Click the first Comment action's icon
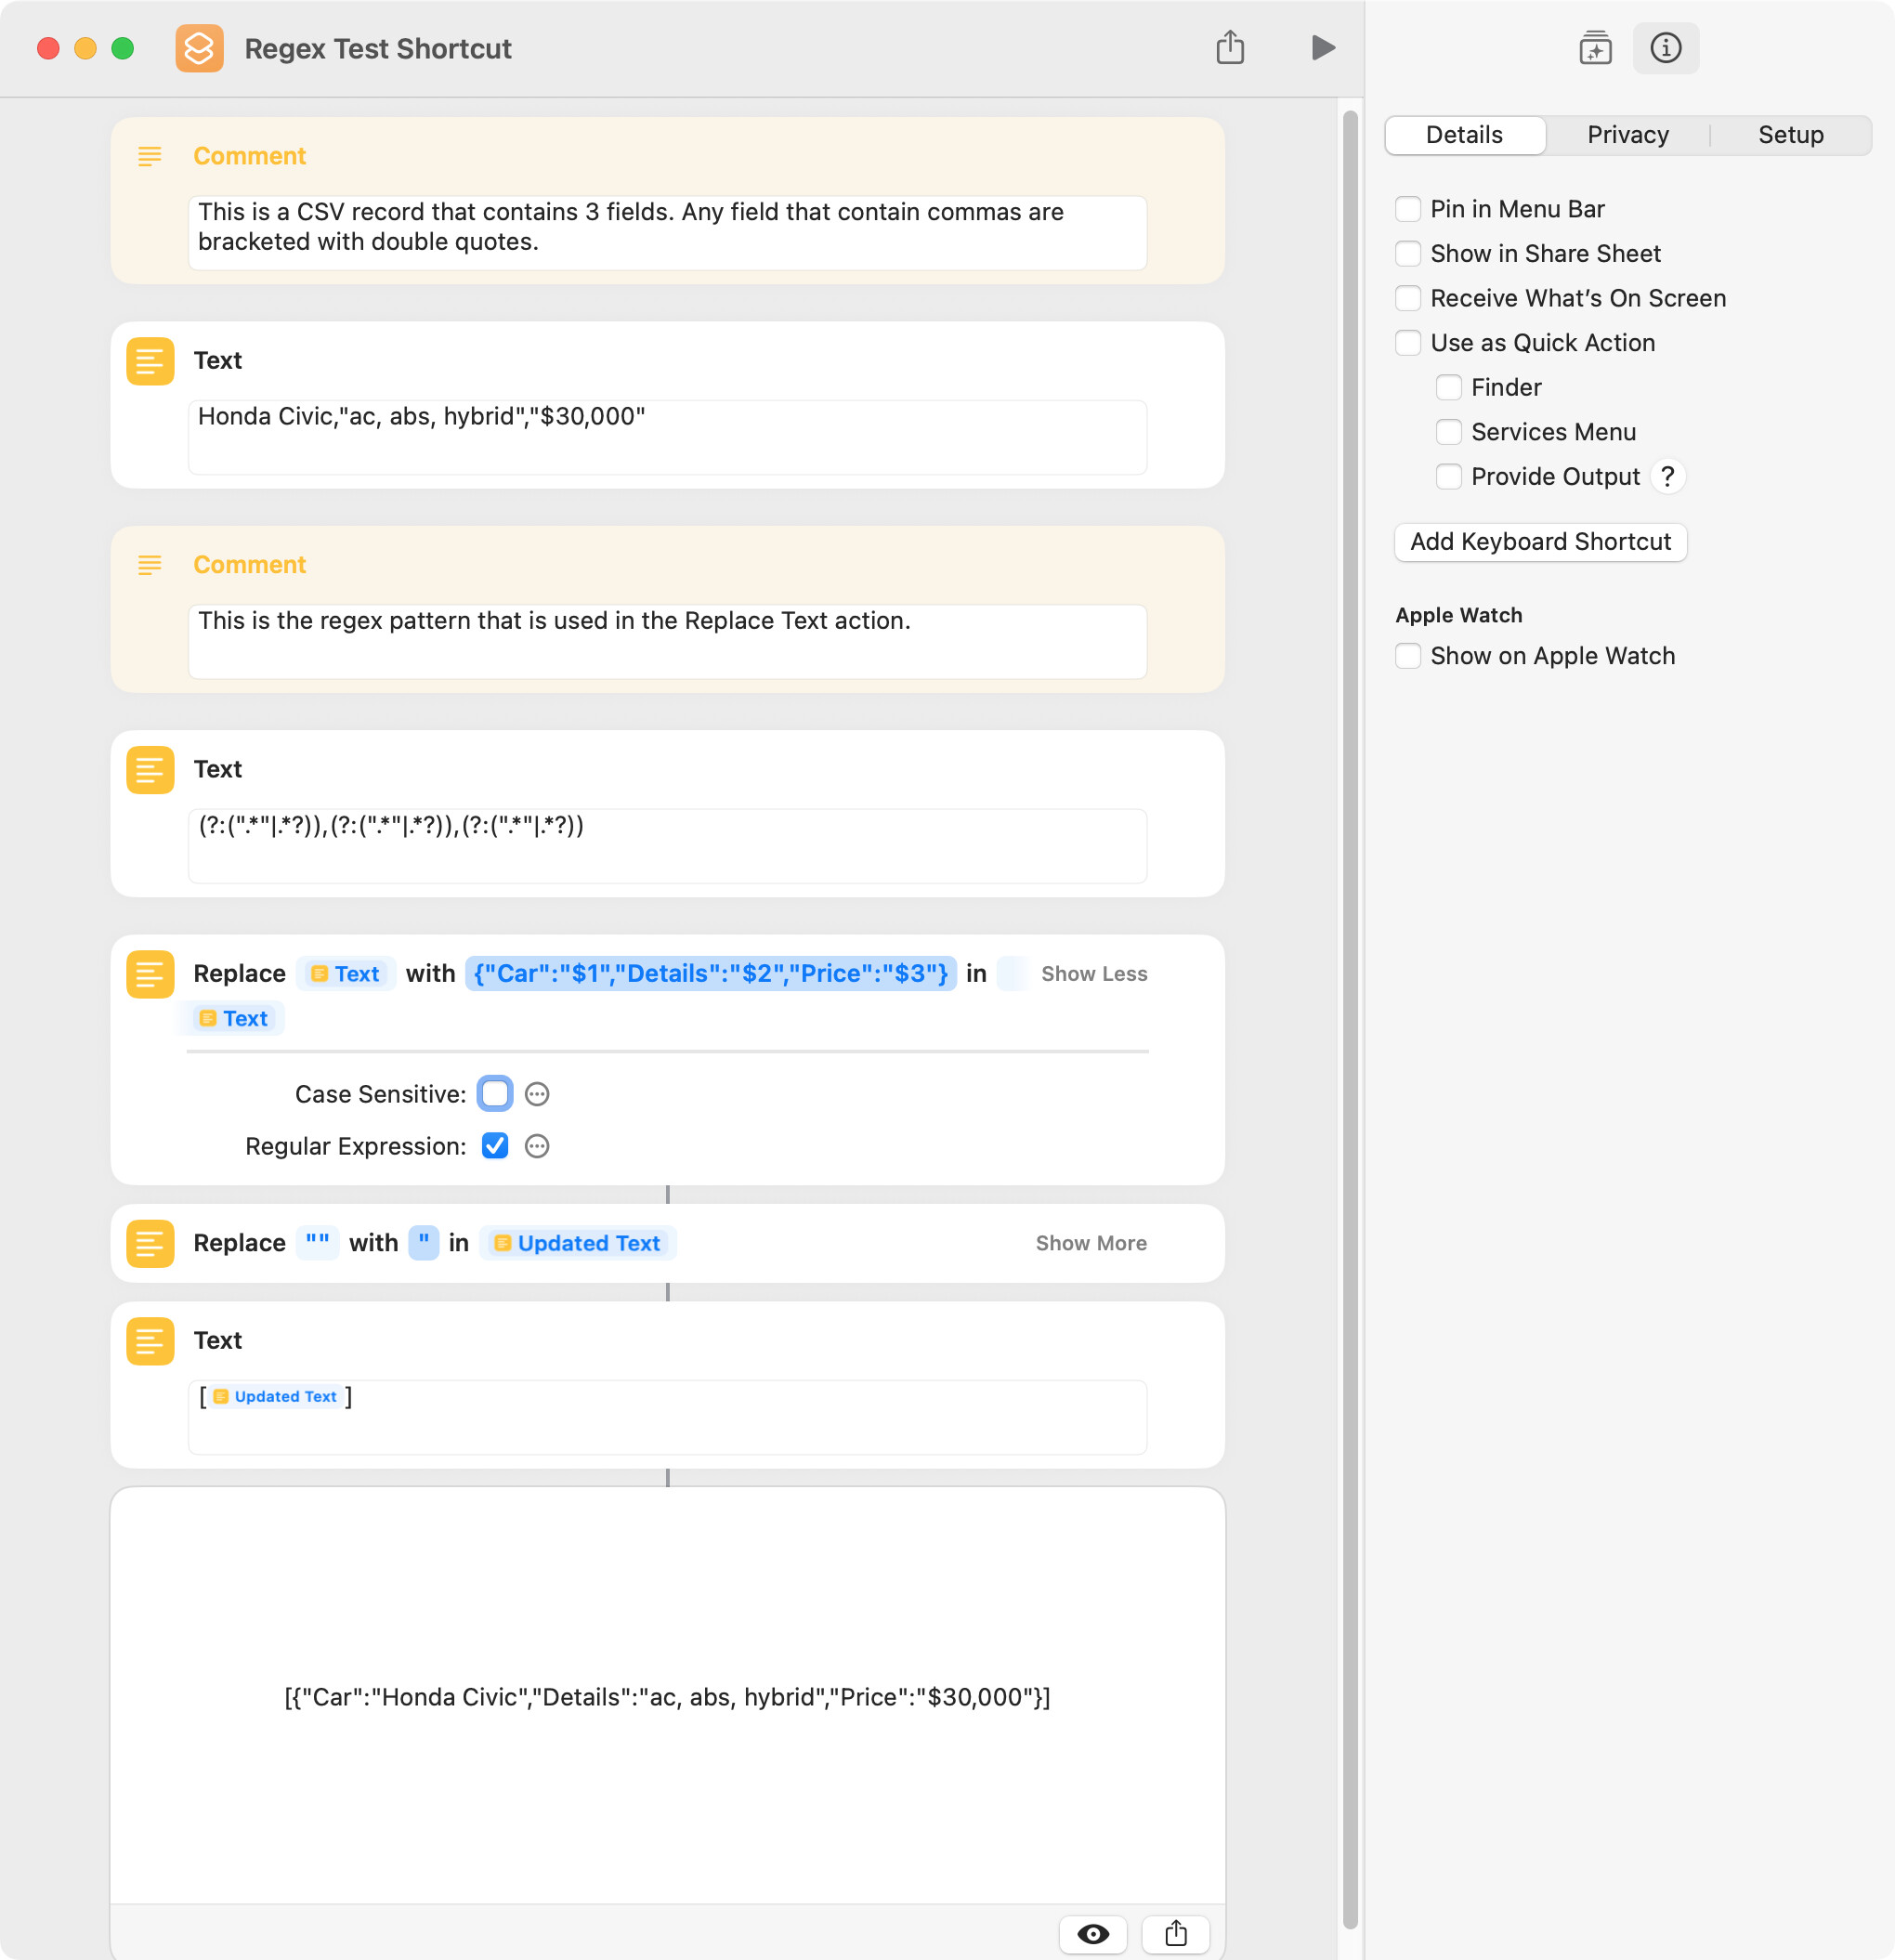Image resolution: width=1895 pixels, height=1960 pixels. point(150,156)
